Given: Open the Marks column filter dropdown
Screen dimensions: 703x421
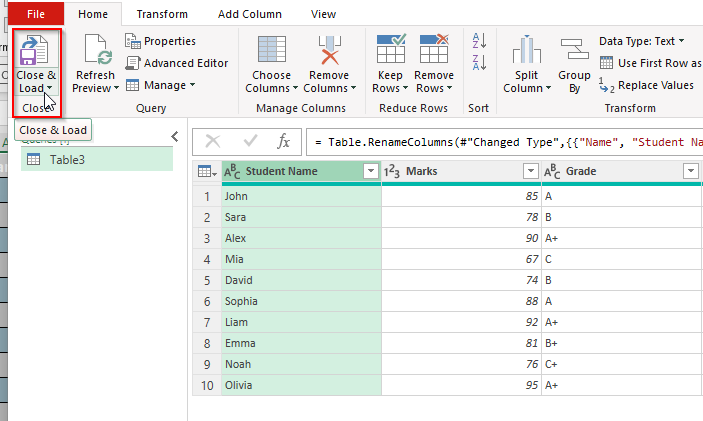Looking at the screenshot, I should pyautogui.click(x=530, y=172).
